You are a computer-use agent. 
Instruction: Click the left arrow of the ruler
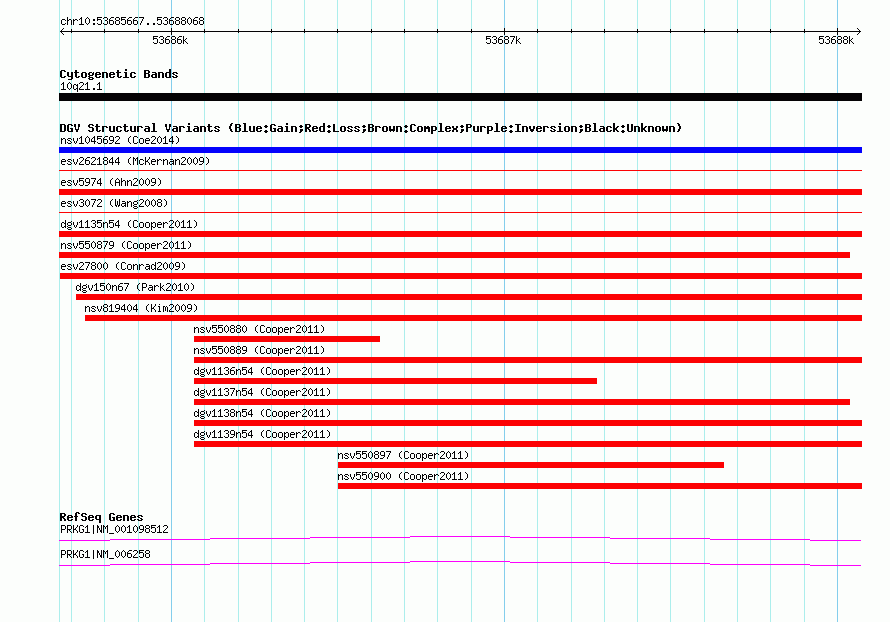click(x=62, y=31)
